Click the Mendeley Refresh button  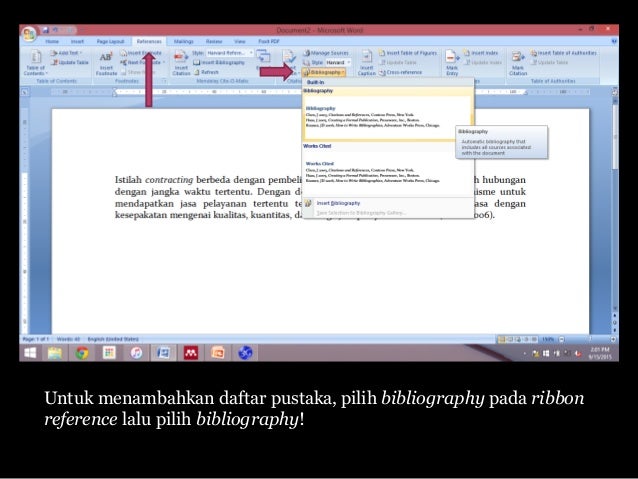point(206,72)
